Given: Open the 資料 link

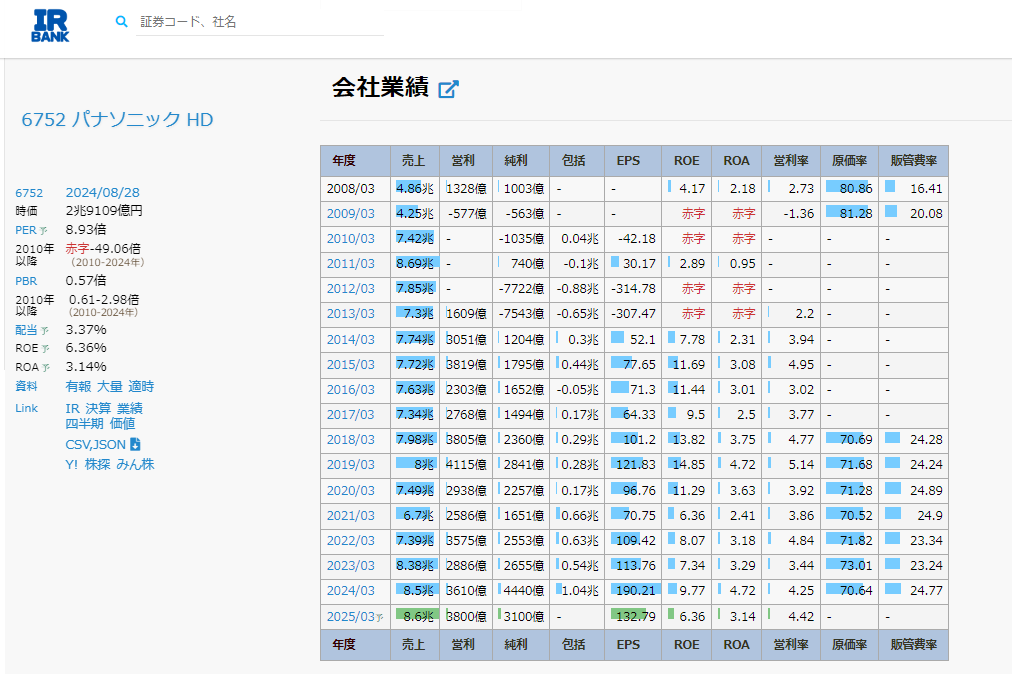Looking at the screenshot, I should 26,386.
